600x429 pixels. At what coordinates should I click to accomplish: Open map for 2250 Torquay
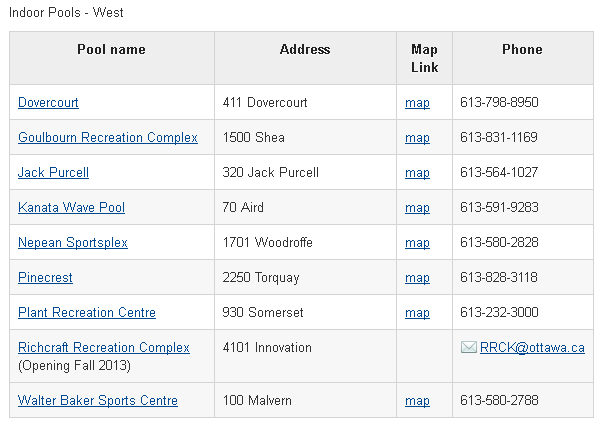coord(417,278)
